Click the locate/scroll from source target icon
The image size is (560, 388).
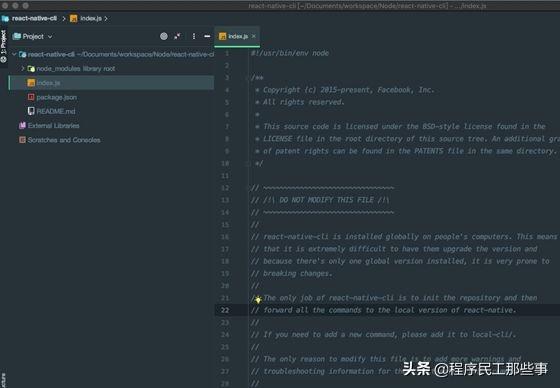[164, 36]
